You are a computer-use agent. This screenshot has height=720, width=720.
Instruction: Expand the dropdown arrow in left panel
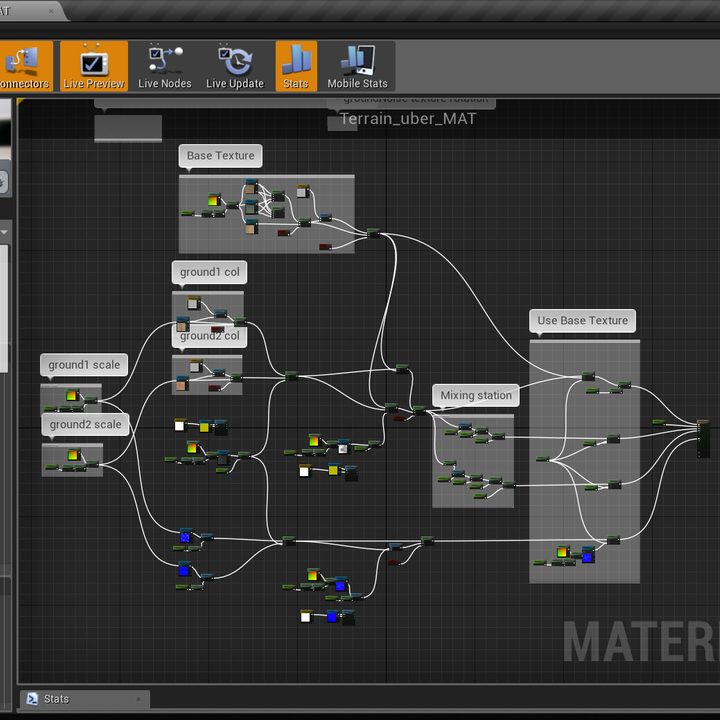point(4,232)
